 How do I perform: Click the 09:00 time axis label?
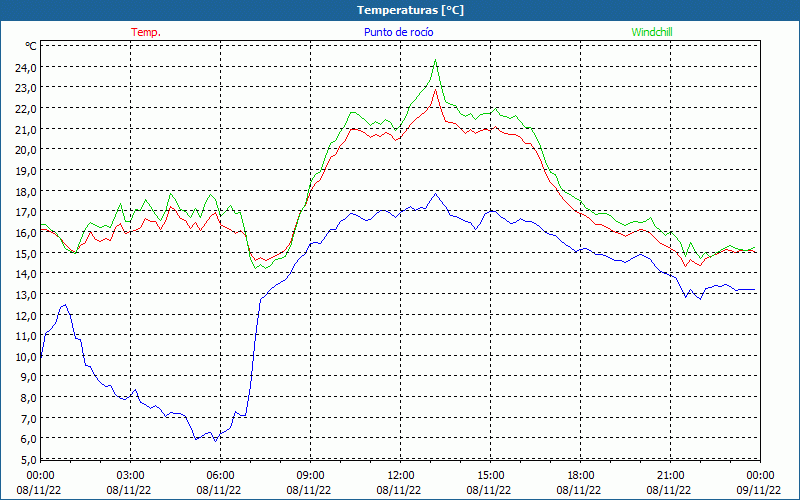tap(311, 476)
